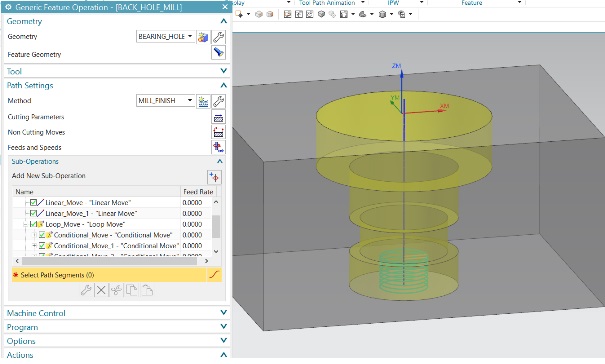Click the third tool path view icon in the top toolbar

coord(309,14)
